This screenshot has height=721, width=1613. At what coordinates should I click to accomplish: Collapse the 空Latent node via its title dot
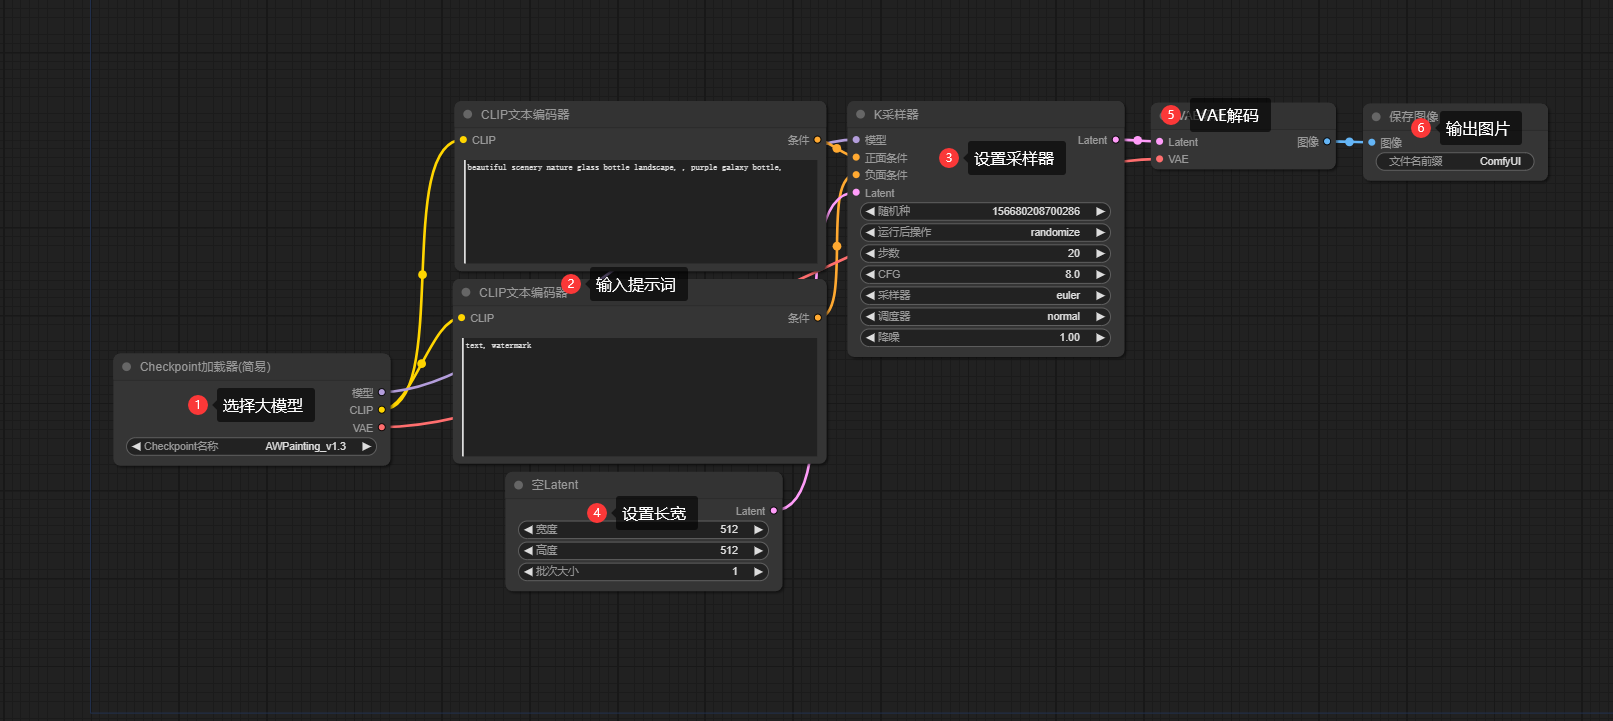[519, 485]
